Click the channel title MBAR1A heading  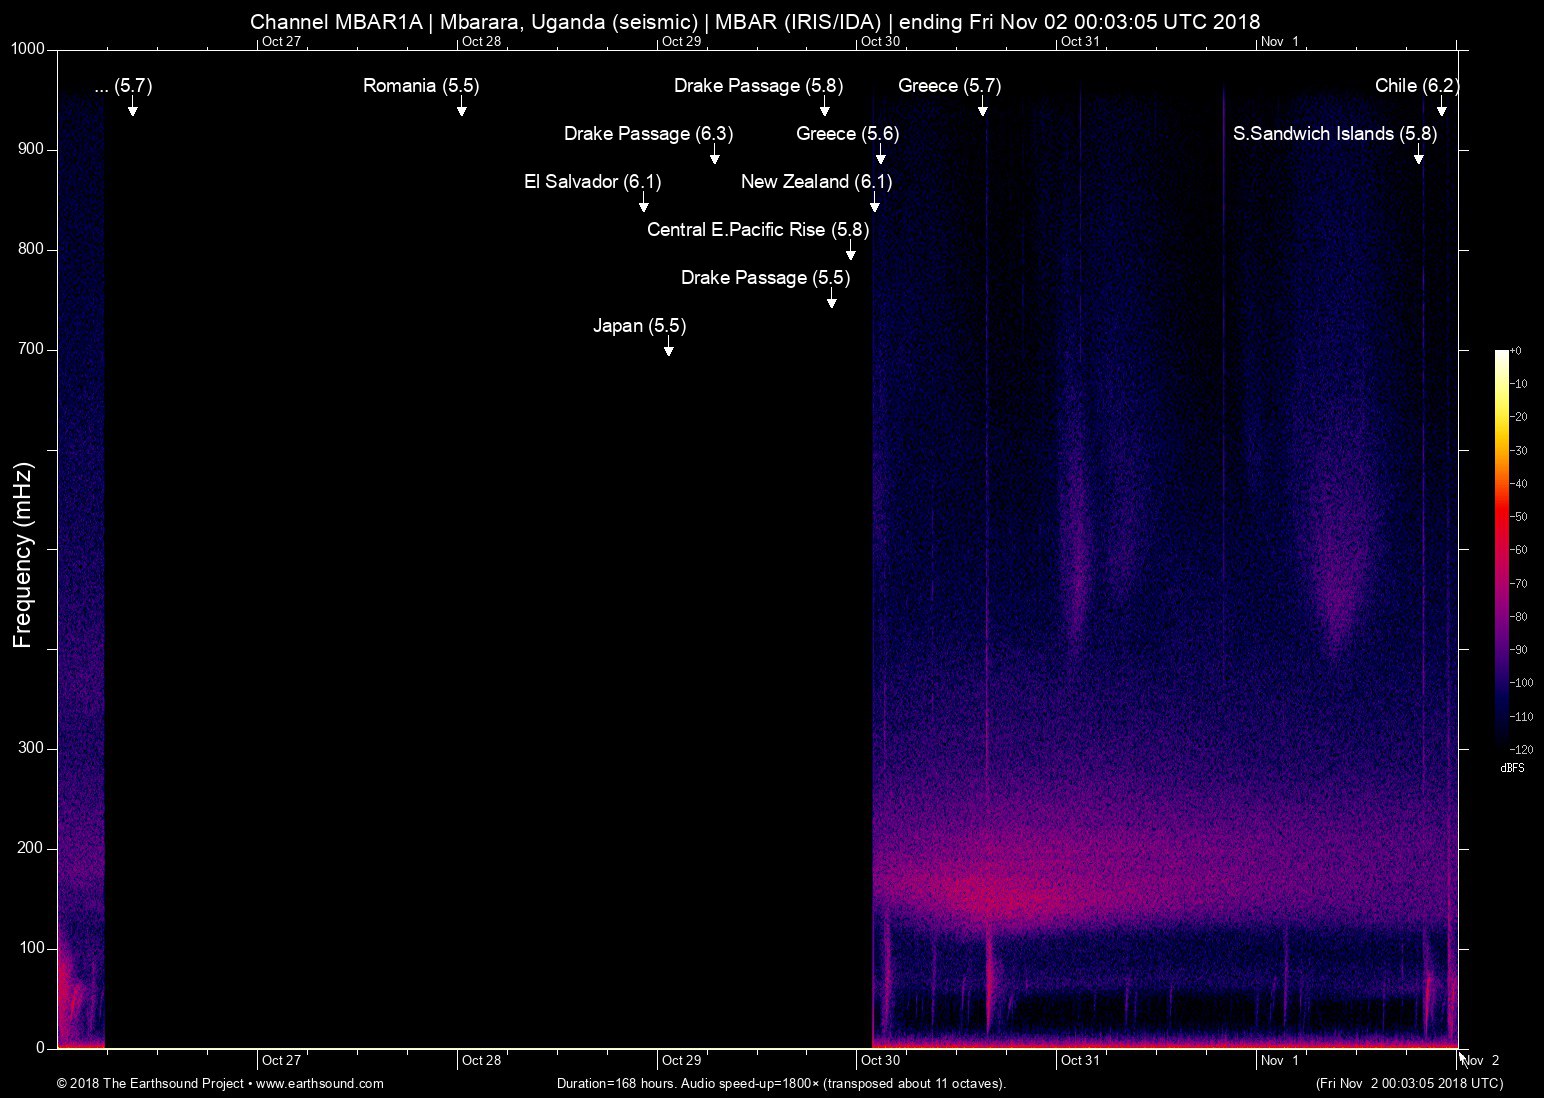point(755,22)
